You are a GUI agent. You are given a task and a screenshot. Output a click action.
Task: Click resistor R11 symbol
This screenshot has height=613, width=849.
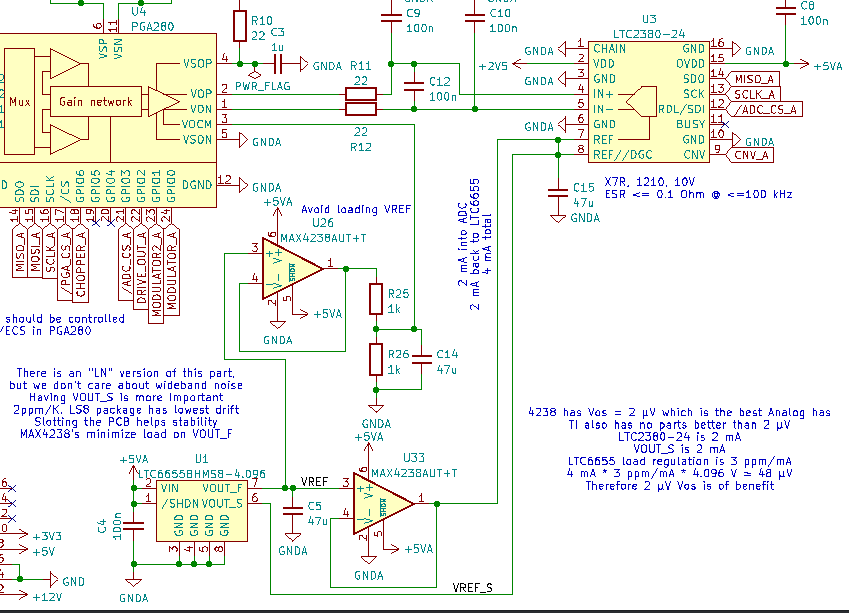click(361, 94)
